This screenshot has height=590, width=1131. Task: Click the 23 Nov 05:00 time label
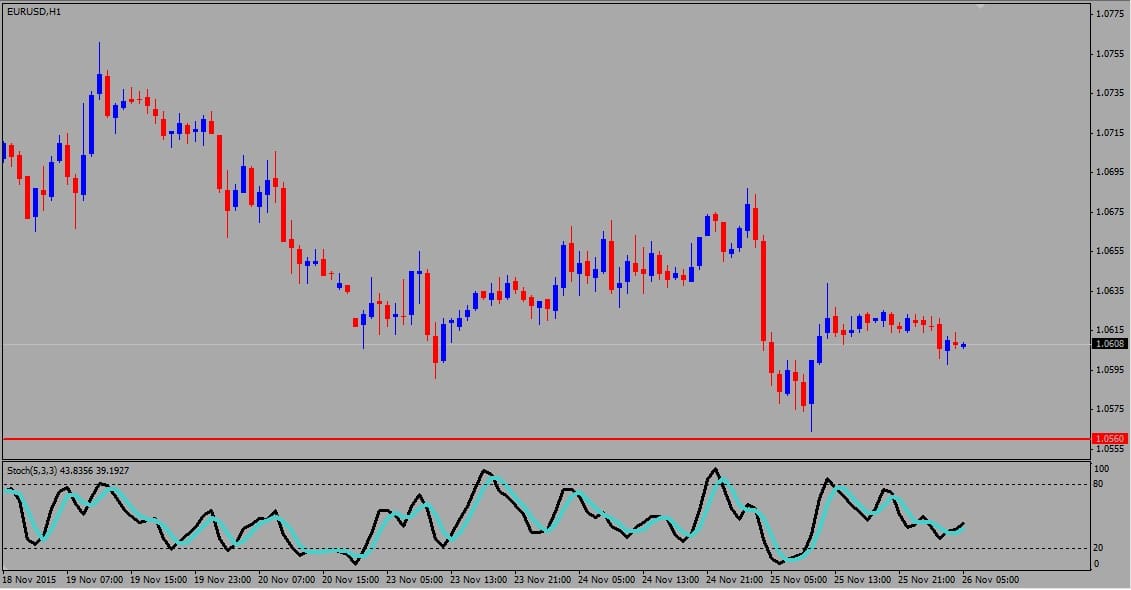click(x=414, y=579)
